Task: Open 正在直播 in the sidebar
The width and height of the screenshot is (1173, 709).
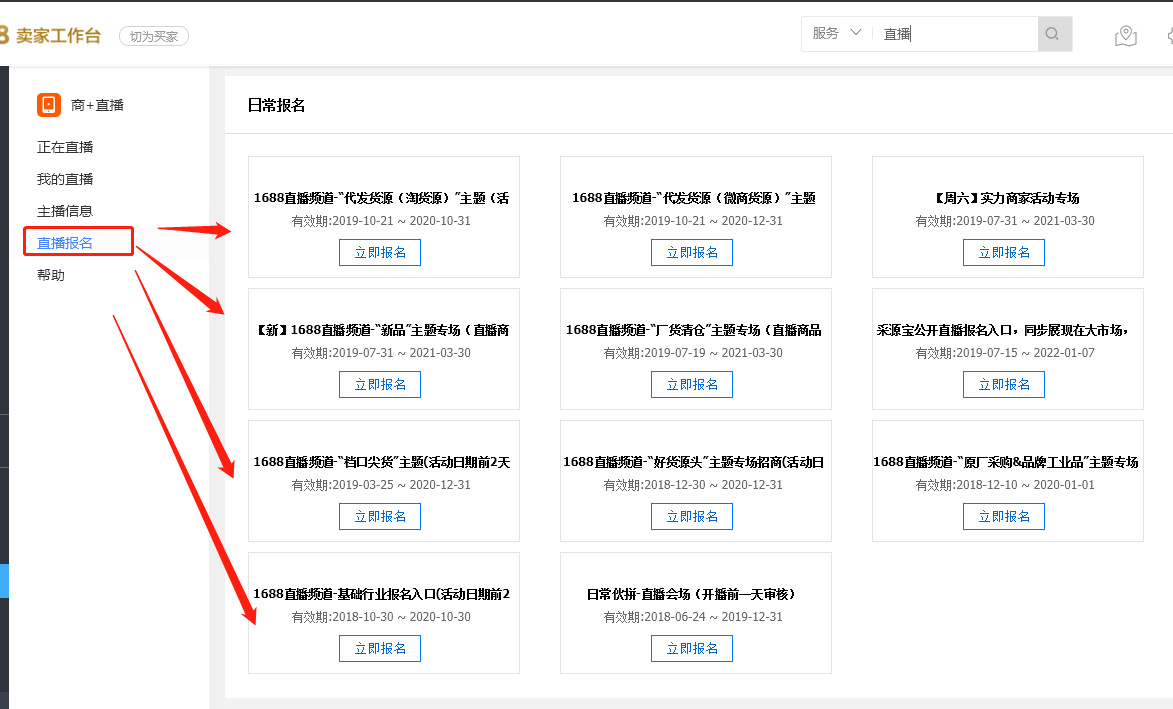Action: click(65, 147)
